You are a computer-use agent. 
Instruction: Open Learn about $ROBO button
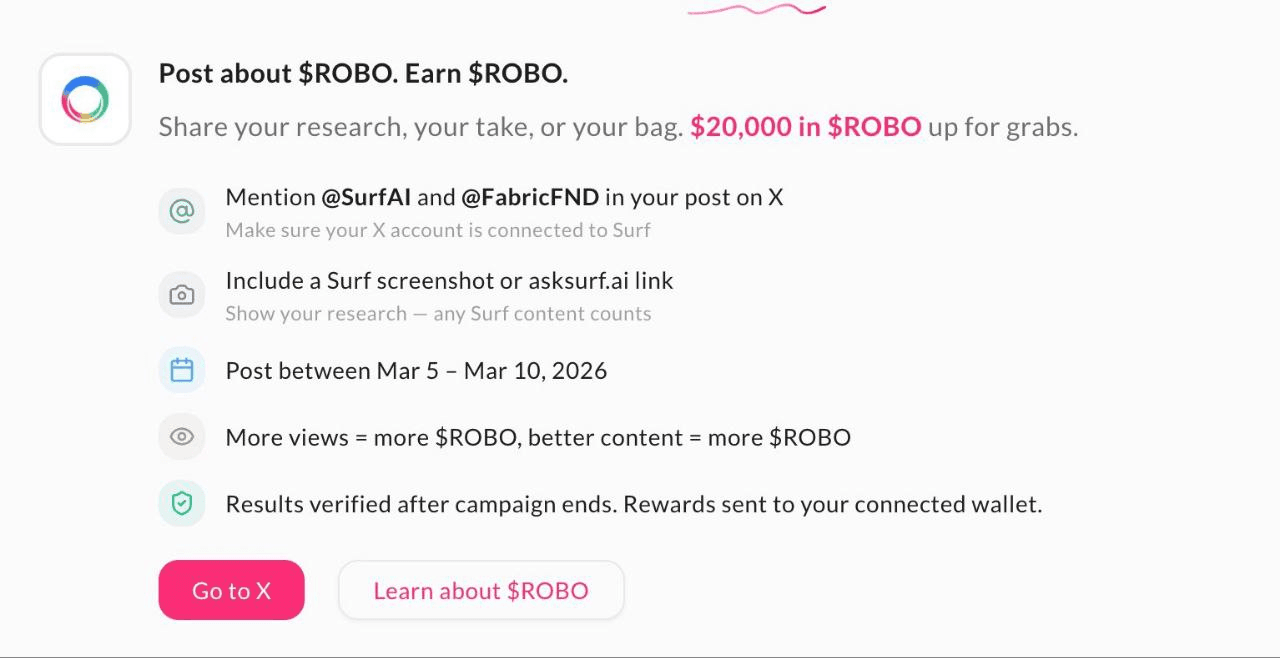481,590
